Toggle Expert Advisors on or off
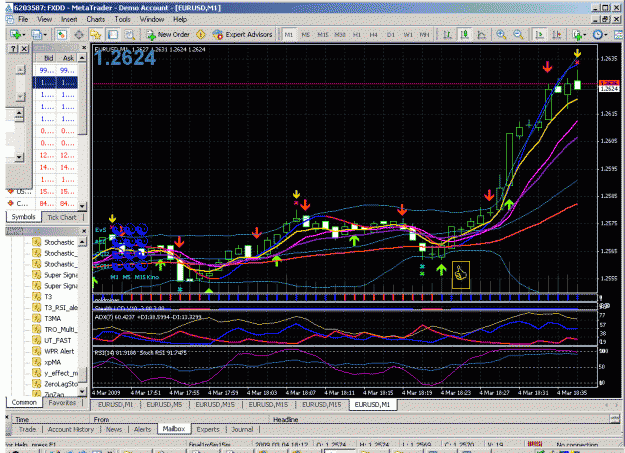The width and height of the screenshot is (625, 453). [242, 35]
